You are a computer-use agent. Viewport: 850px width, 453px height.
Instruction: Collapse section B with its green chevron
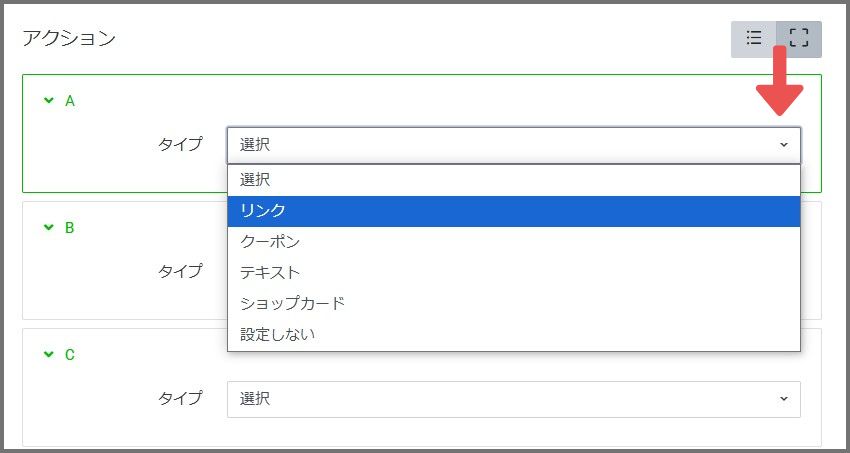(x=49, y=227)
